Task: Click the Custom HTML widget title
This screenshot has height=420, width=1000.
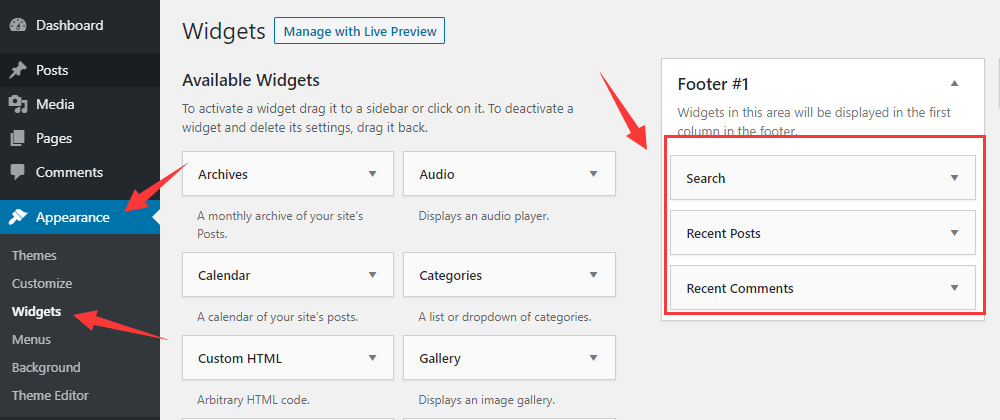Action: tap(240, 358)
